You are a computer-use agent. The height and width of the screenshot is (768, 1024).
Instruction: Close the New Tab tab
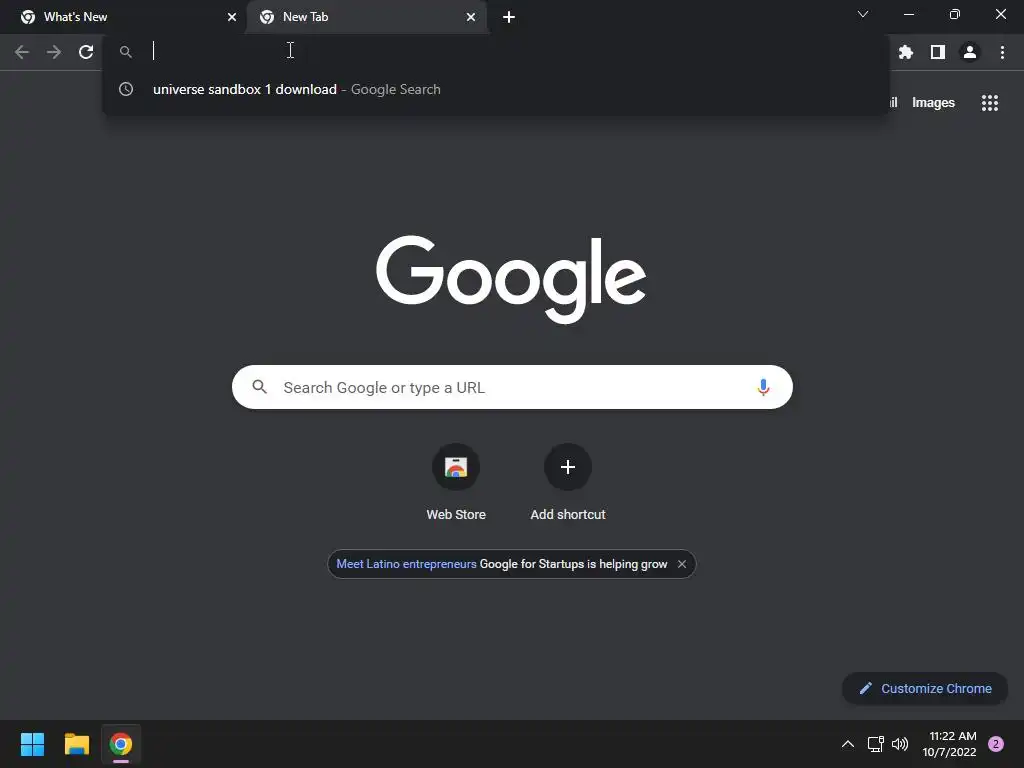[471, 17]
